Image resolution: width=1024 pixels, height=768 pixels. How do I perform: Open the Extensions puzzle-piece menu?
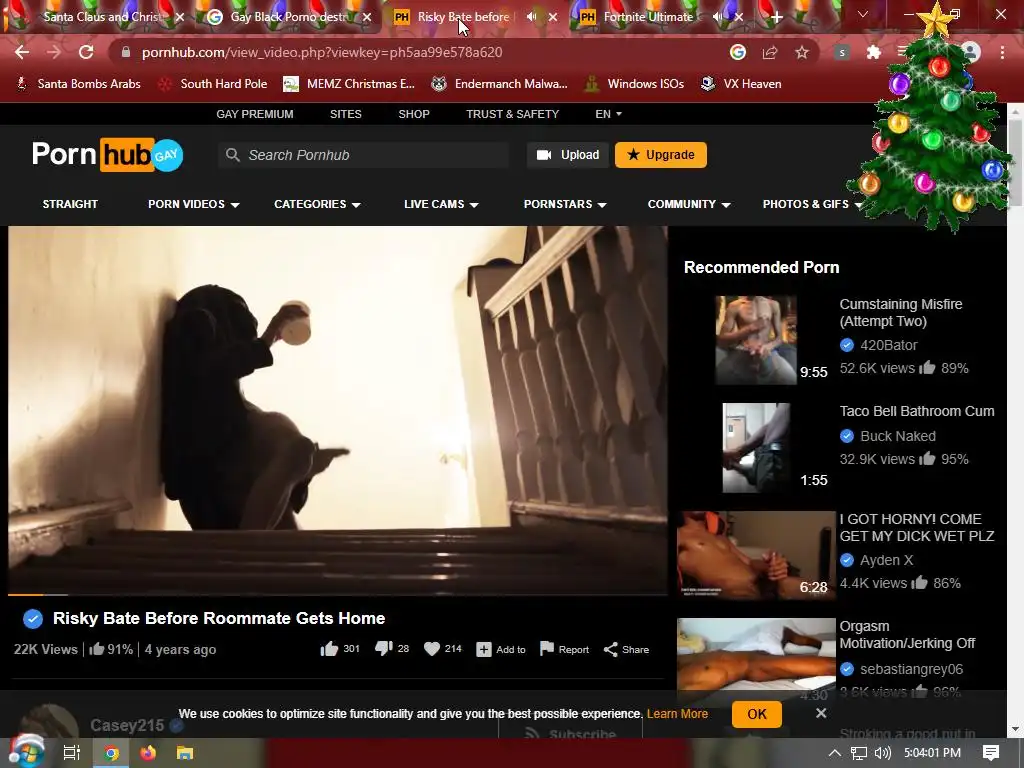tap(874, 52)
